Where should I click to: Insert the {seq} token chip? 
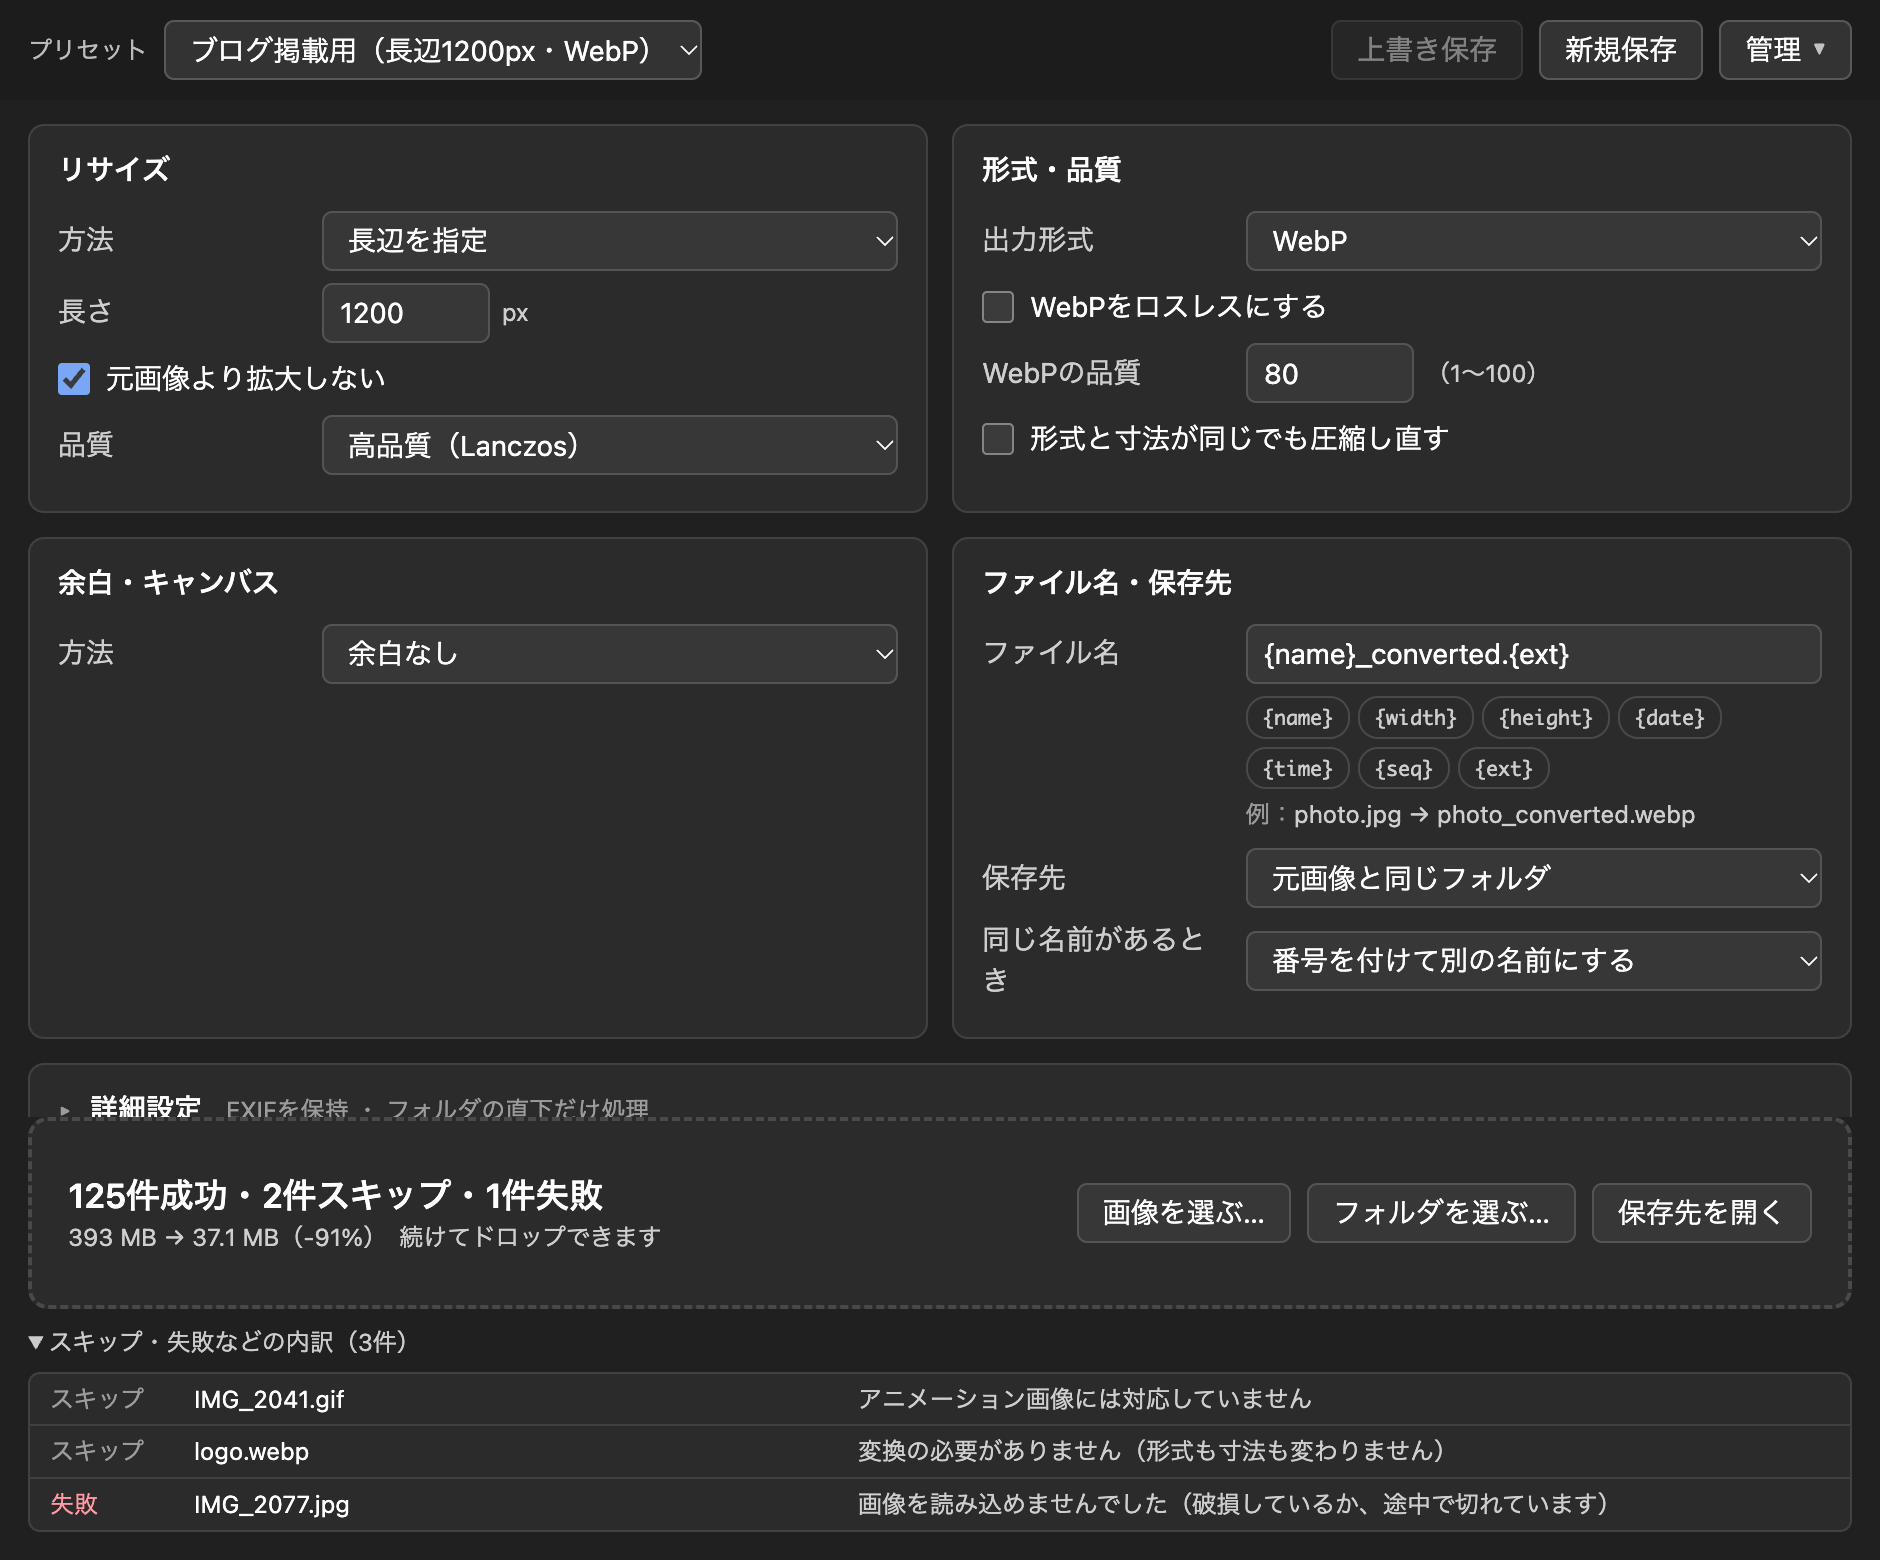1404,769
